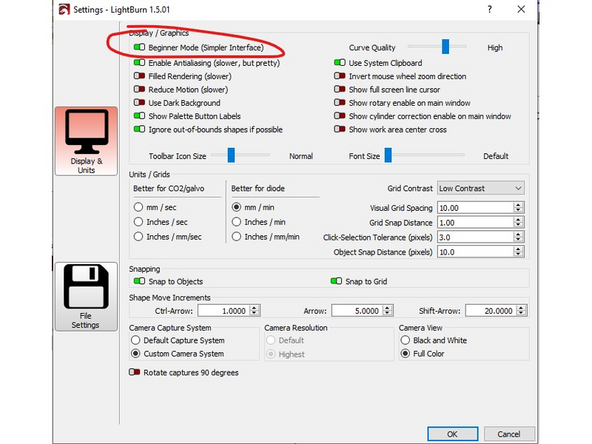Switch on Use Dark Background
This screenshot has height=444, width=592.
click(x=139, y=102)
